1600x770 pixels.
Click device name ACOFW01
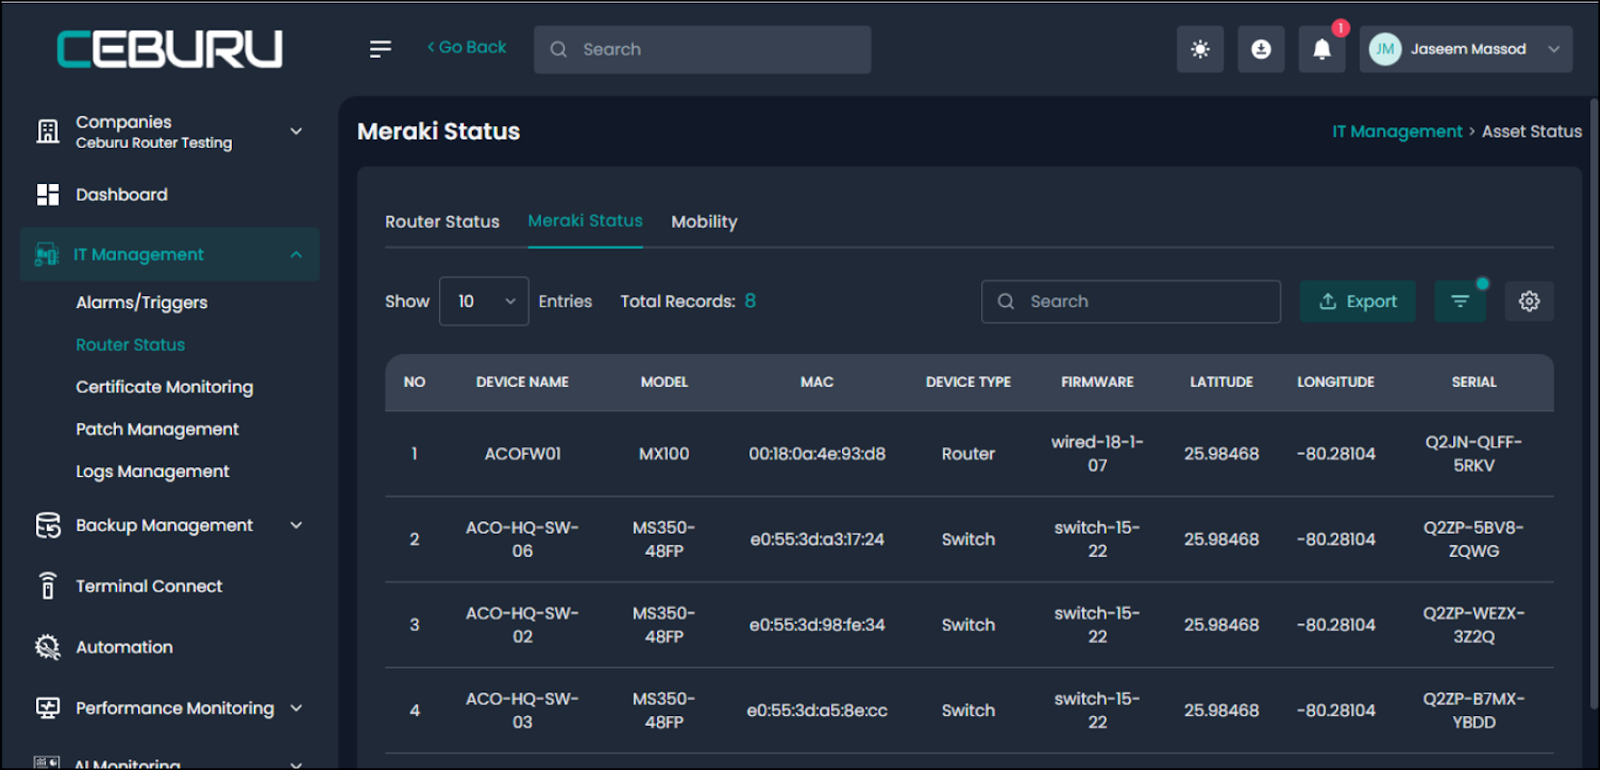click(523, 454)
